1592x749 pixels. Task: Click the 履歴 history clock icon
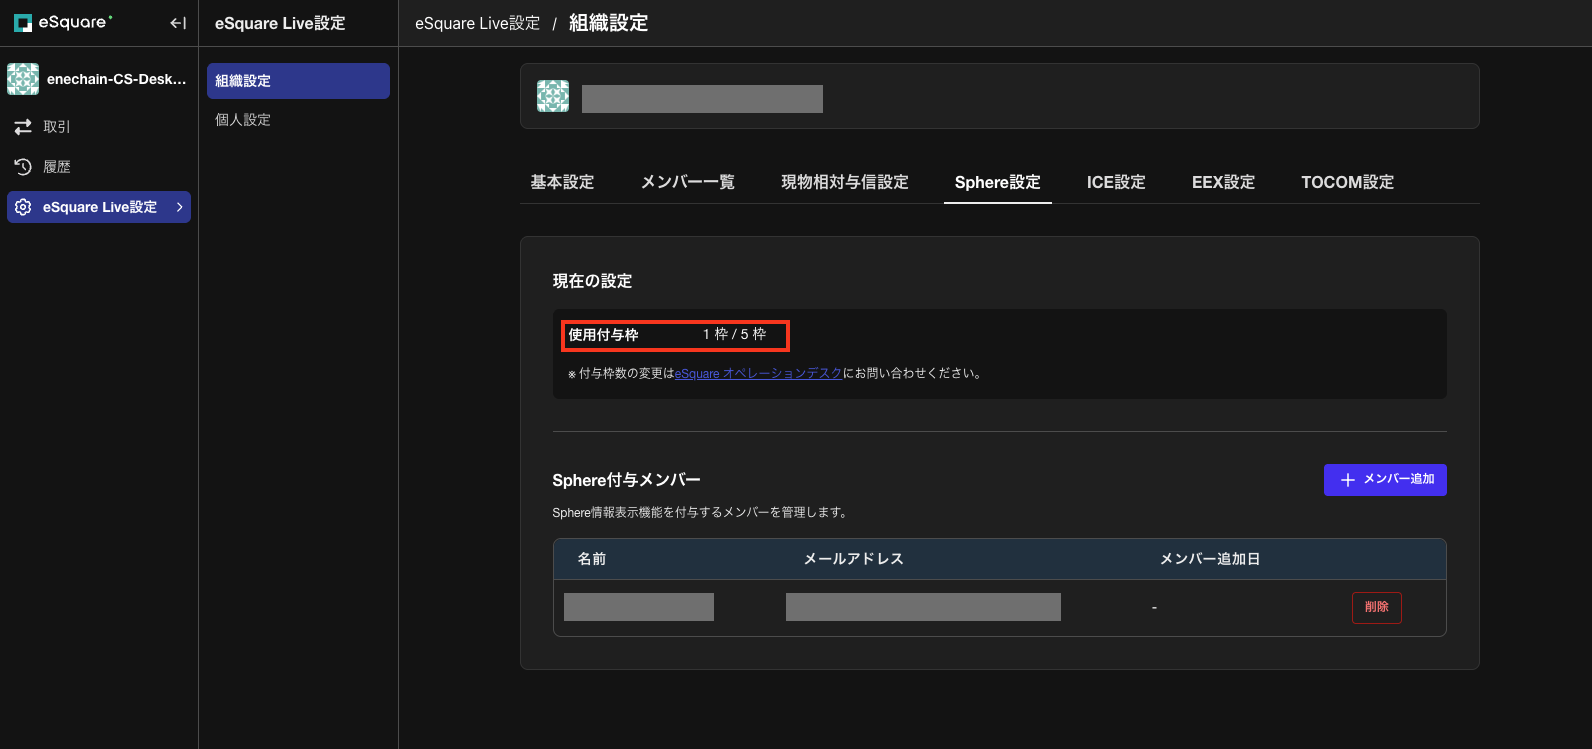[23, 167]
